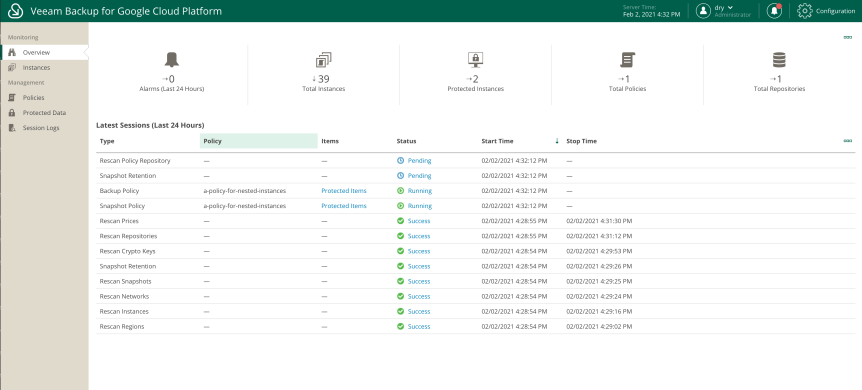862x390 pixels.
Task: Click the Veeam logo icon
Action: click(x=16, y=11)
